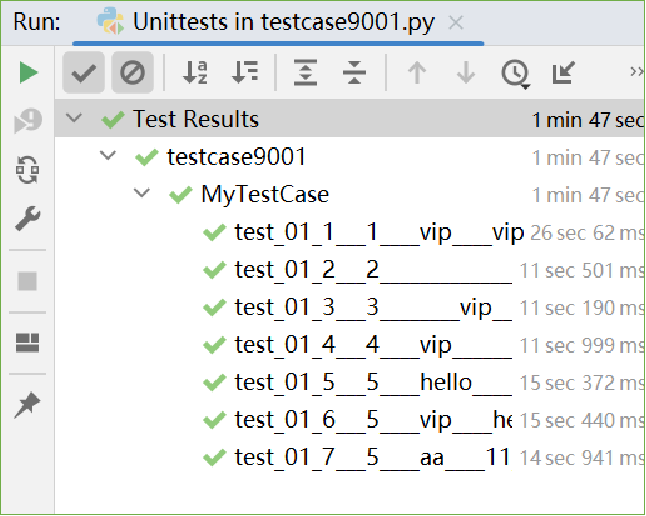Image resolution: width=646 pixels, height=516 pixels.
Task: Click the Rerun failed tests icon
Action: (x=28, y=122)
